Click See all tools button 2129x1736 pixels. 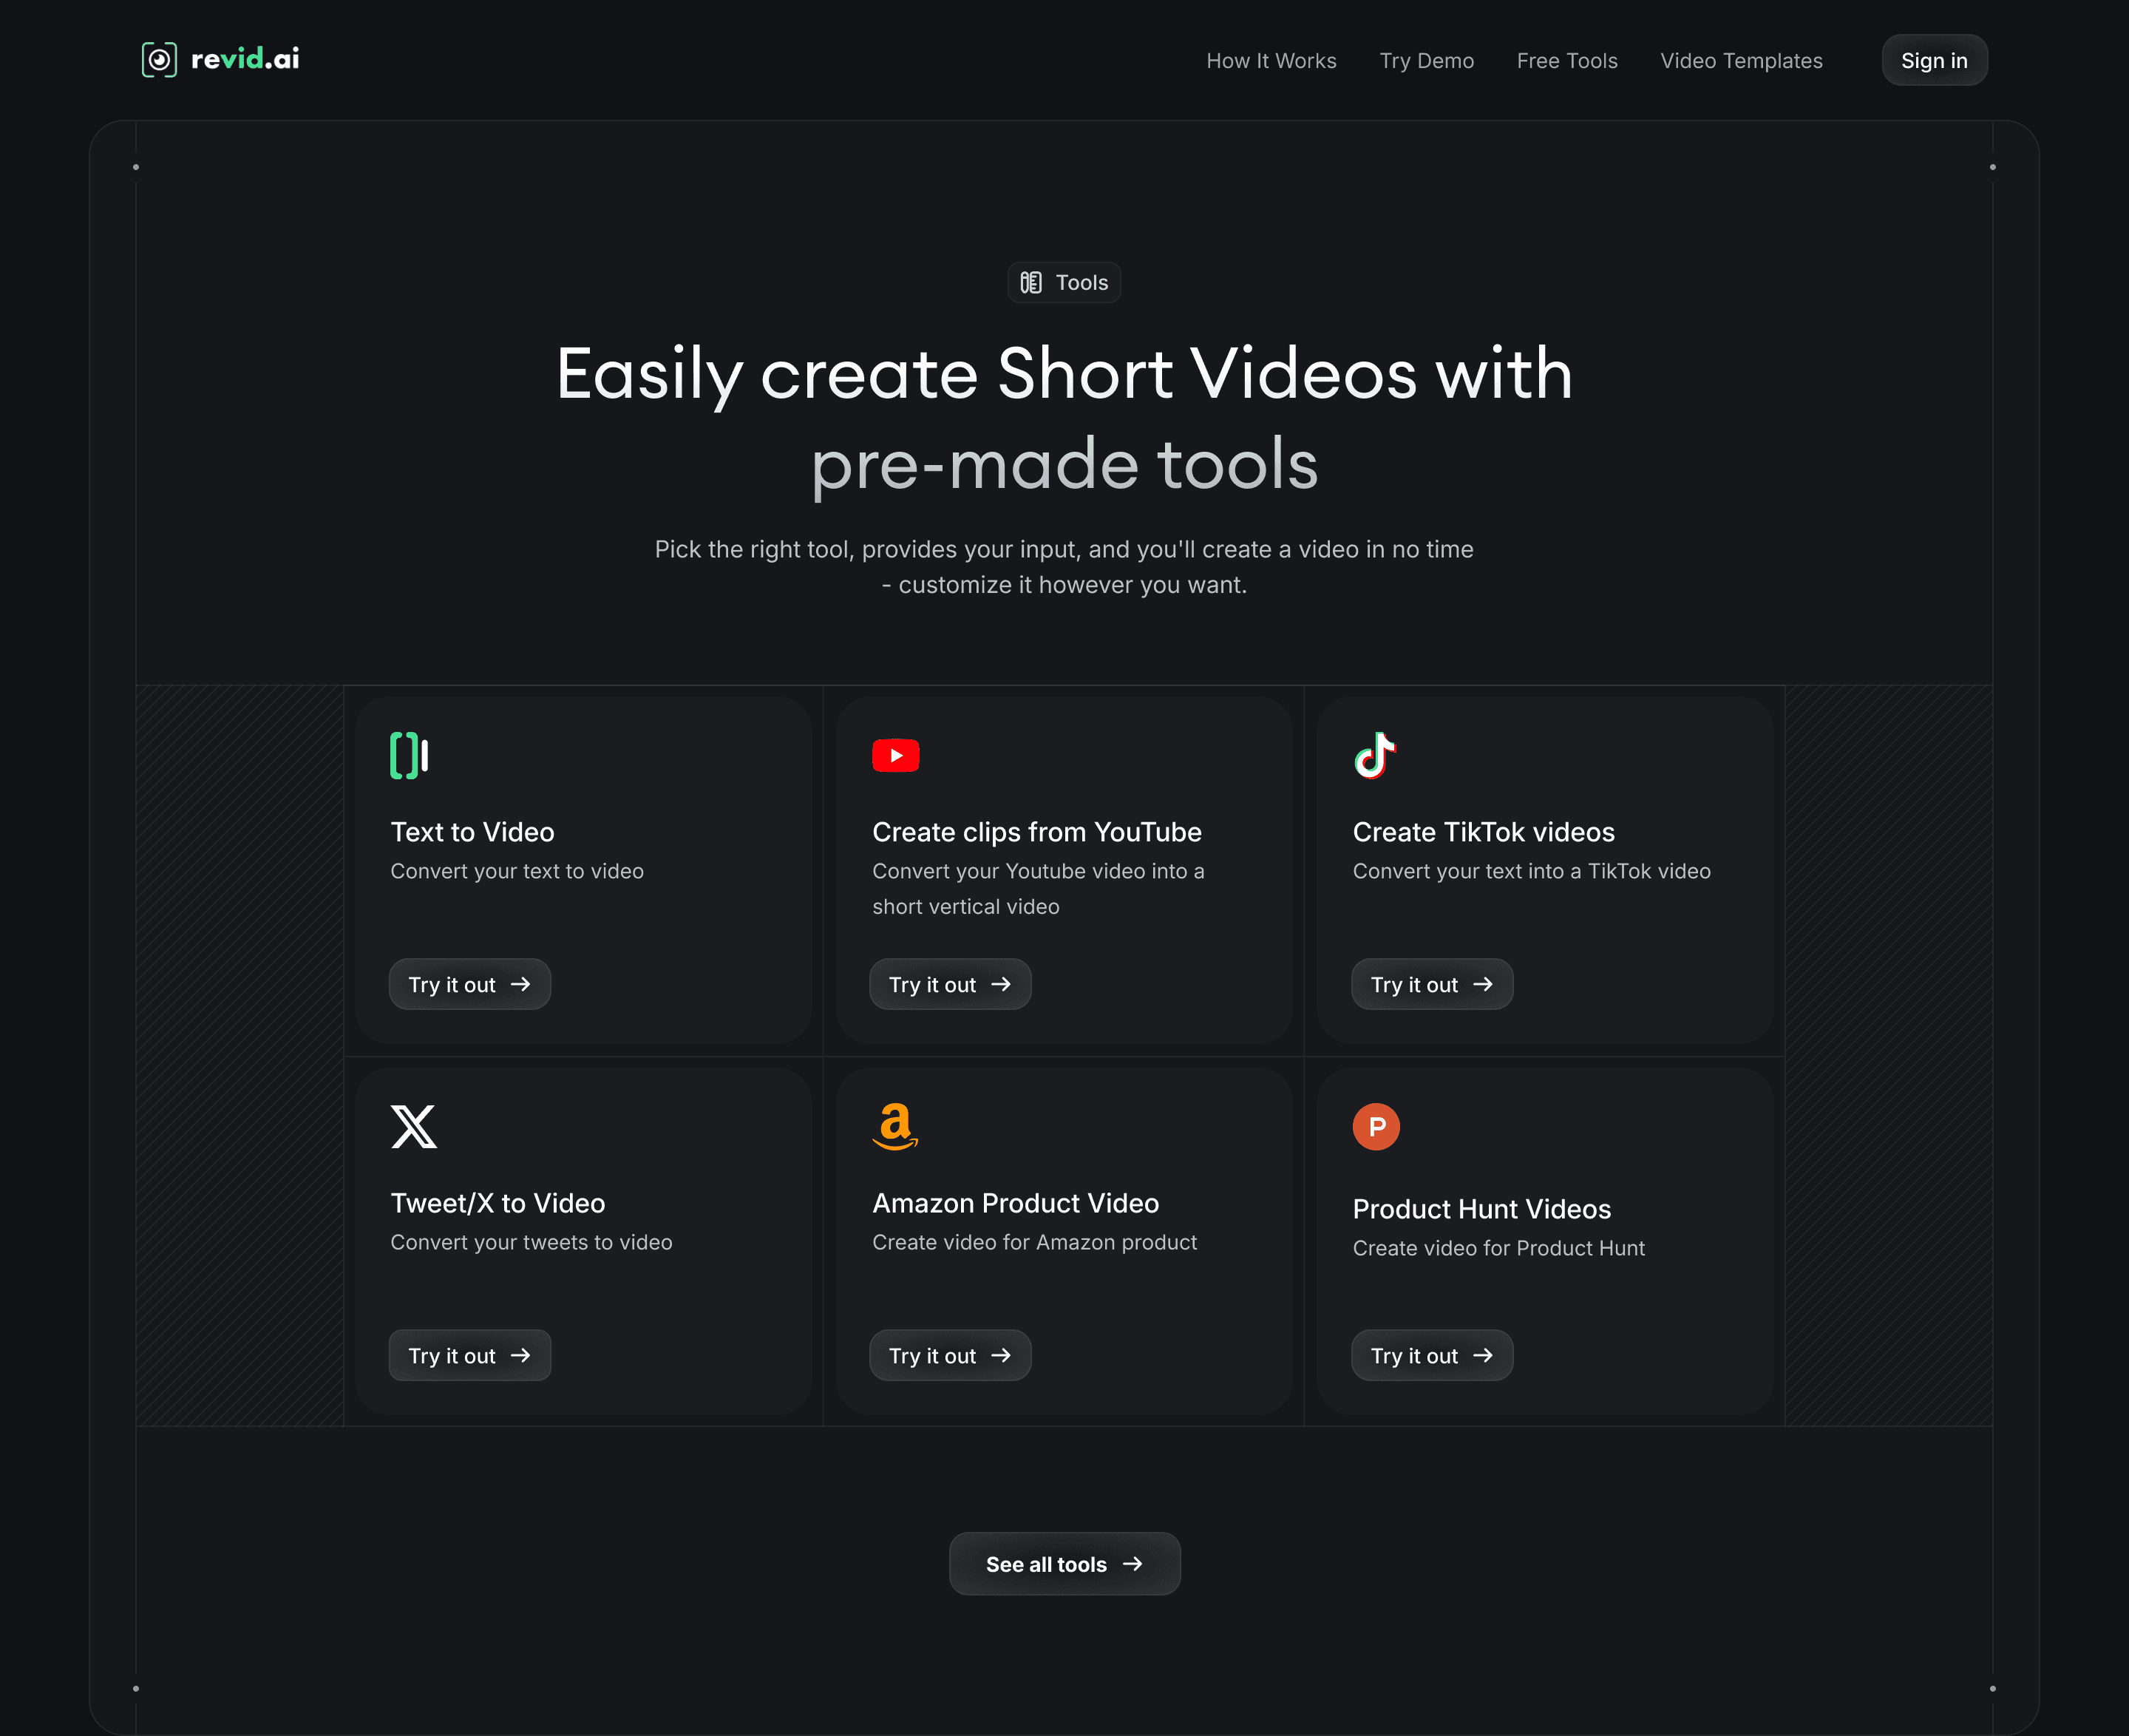click(1064, 1564)
